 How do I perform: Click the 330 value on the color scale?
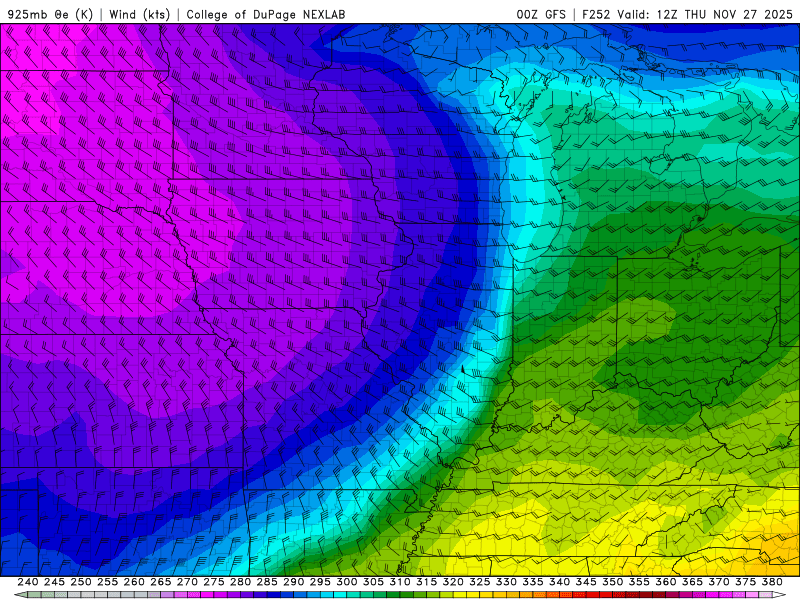tap(506, 582)
